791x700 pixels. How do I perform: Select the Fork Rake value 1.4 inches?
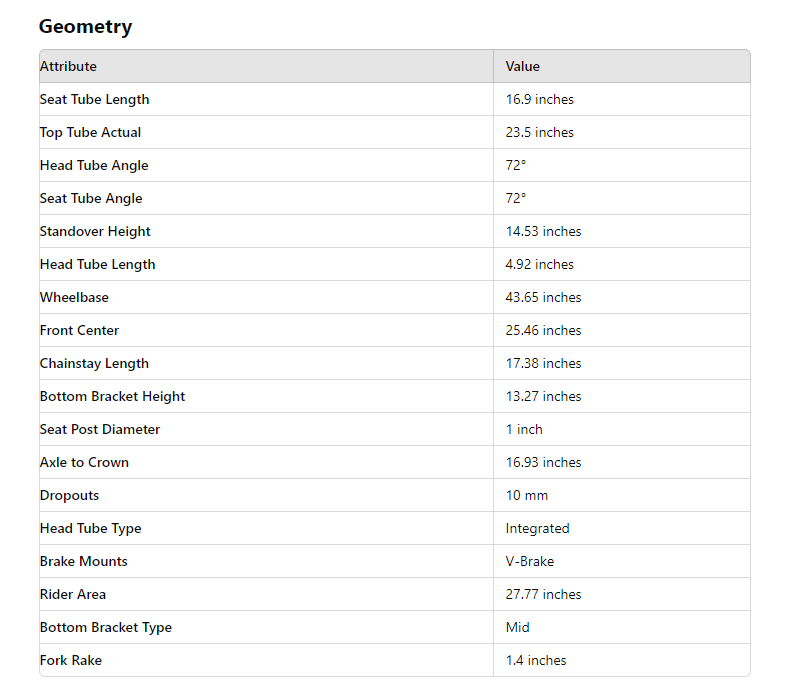pos(536,661)
